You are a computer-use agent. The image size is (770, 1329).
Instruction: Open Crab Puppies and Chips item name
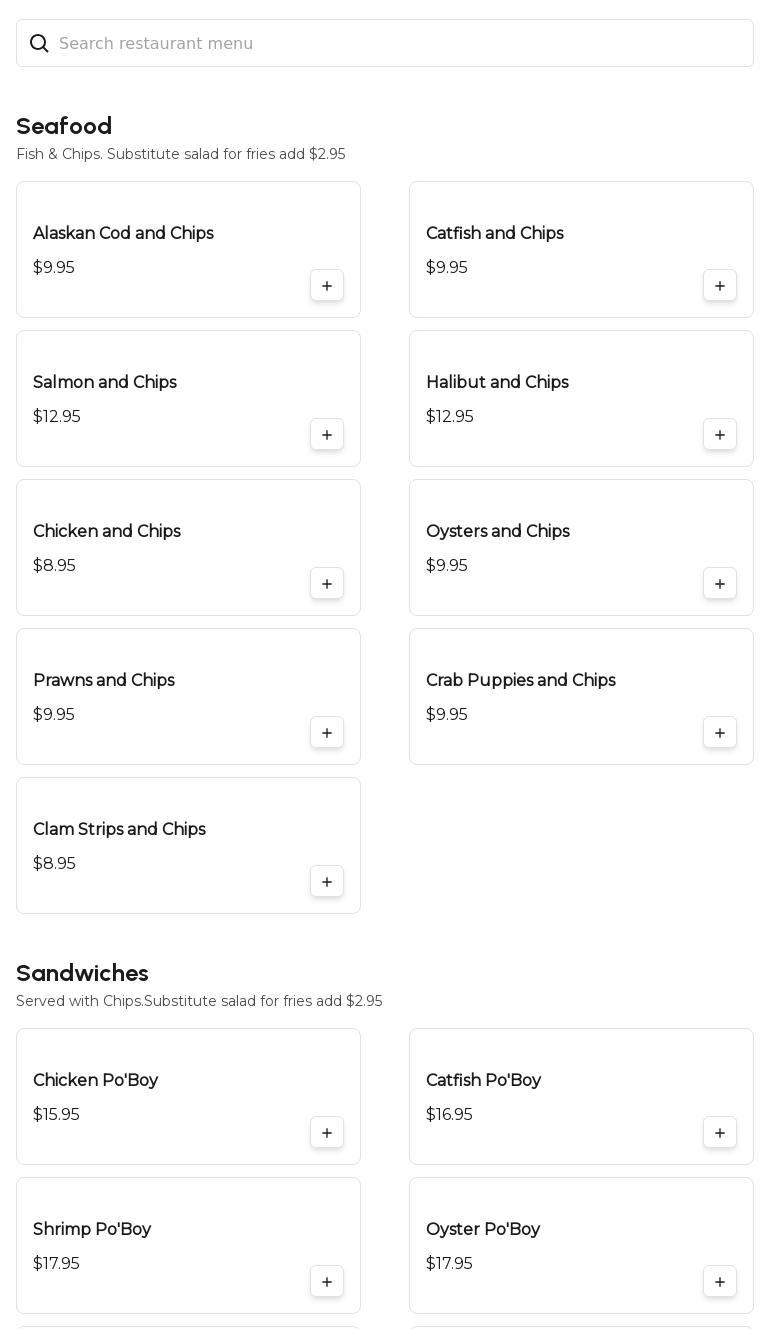tap(520, 680)
